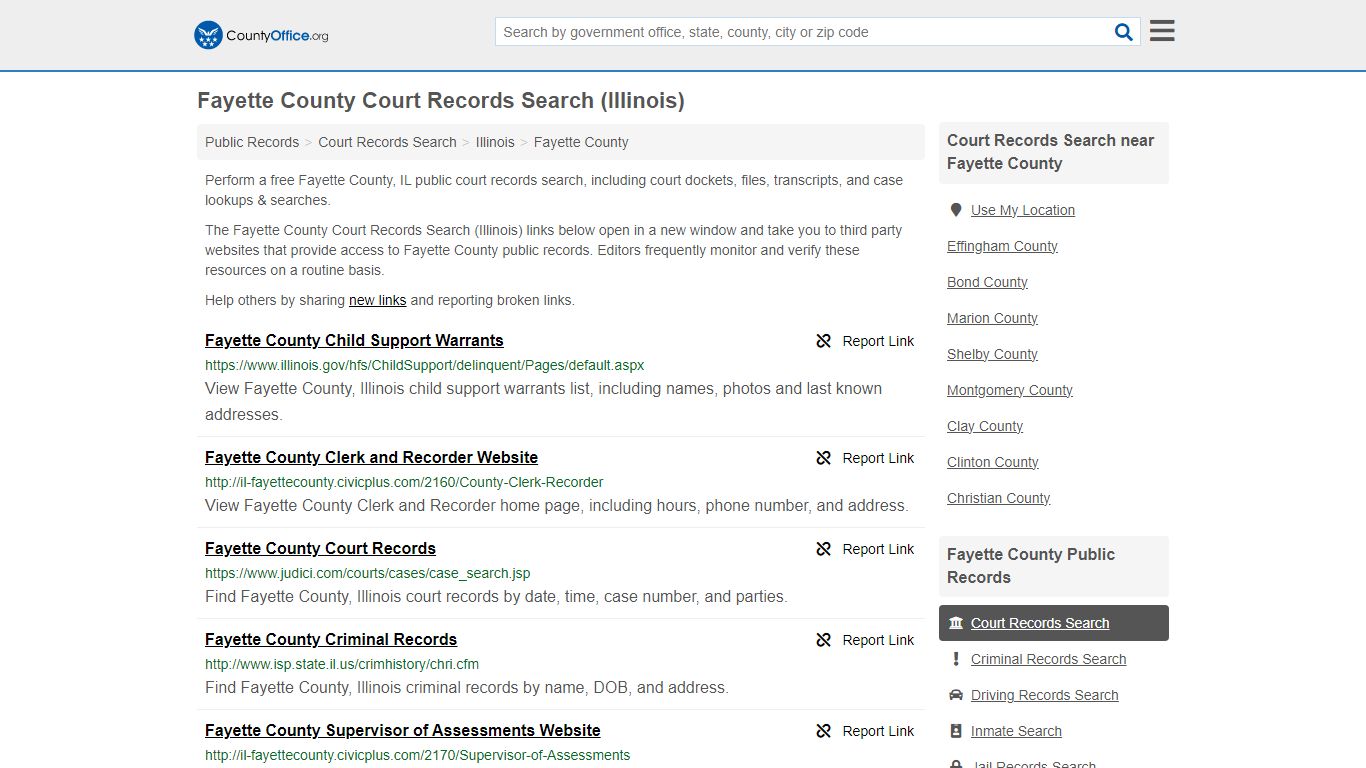Screen dimensions: 1366x768
Task: Click the page heading Fayette County Court Records Search
Action: pos(441,101)
